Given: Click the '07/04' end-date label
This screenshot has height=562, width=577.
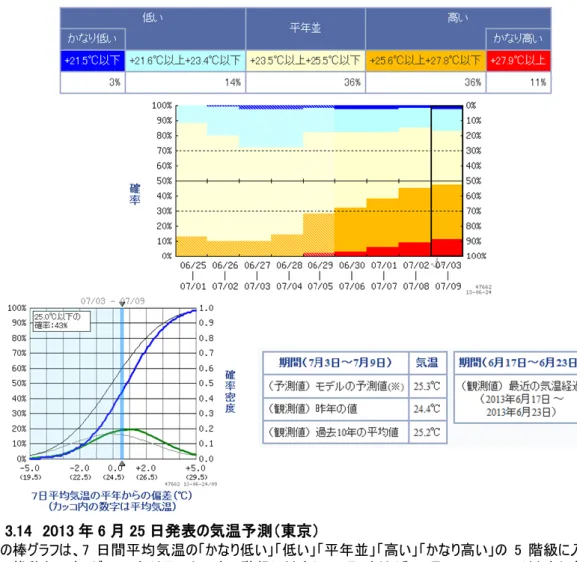Looking at the screenshot, I should point(289,286).
